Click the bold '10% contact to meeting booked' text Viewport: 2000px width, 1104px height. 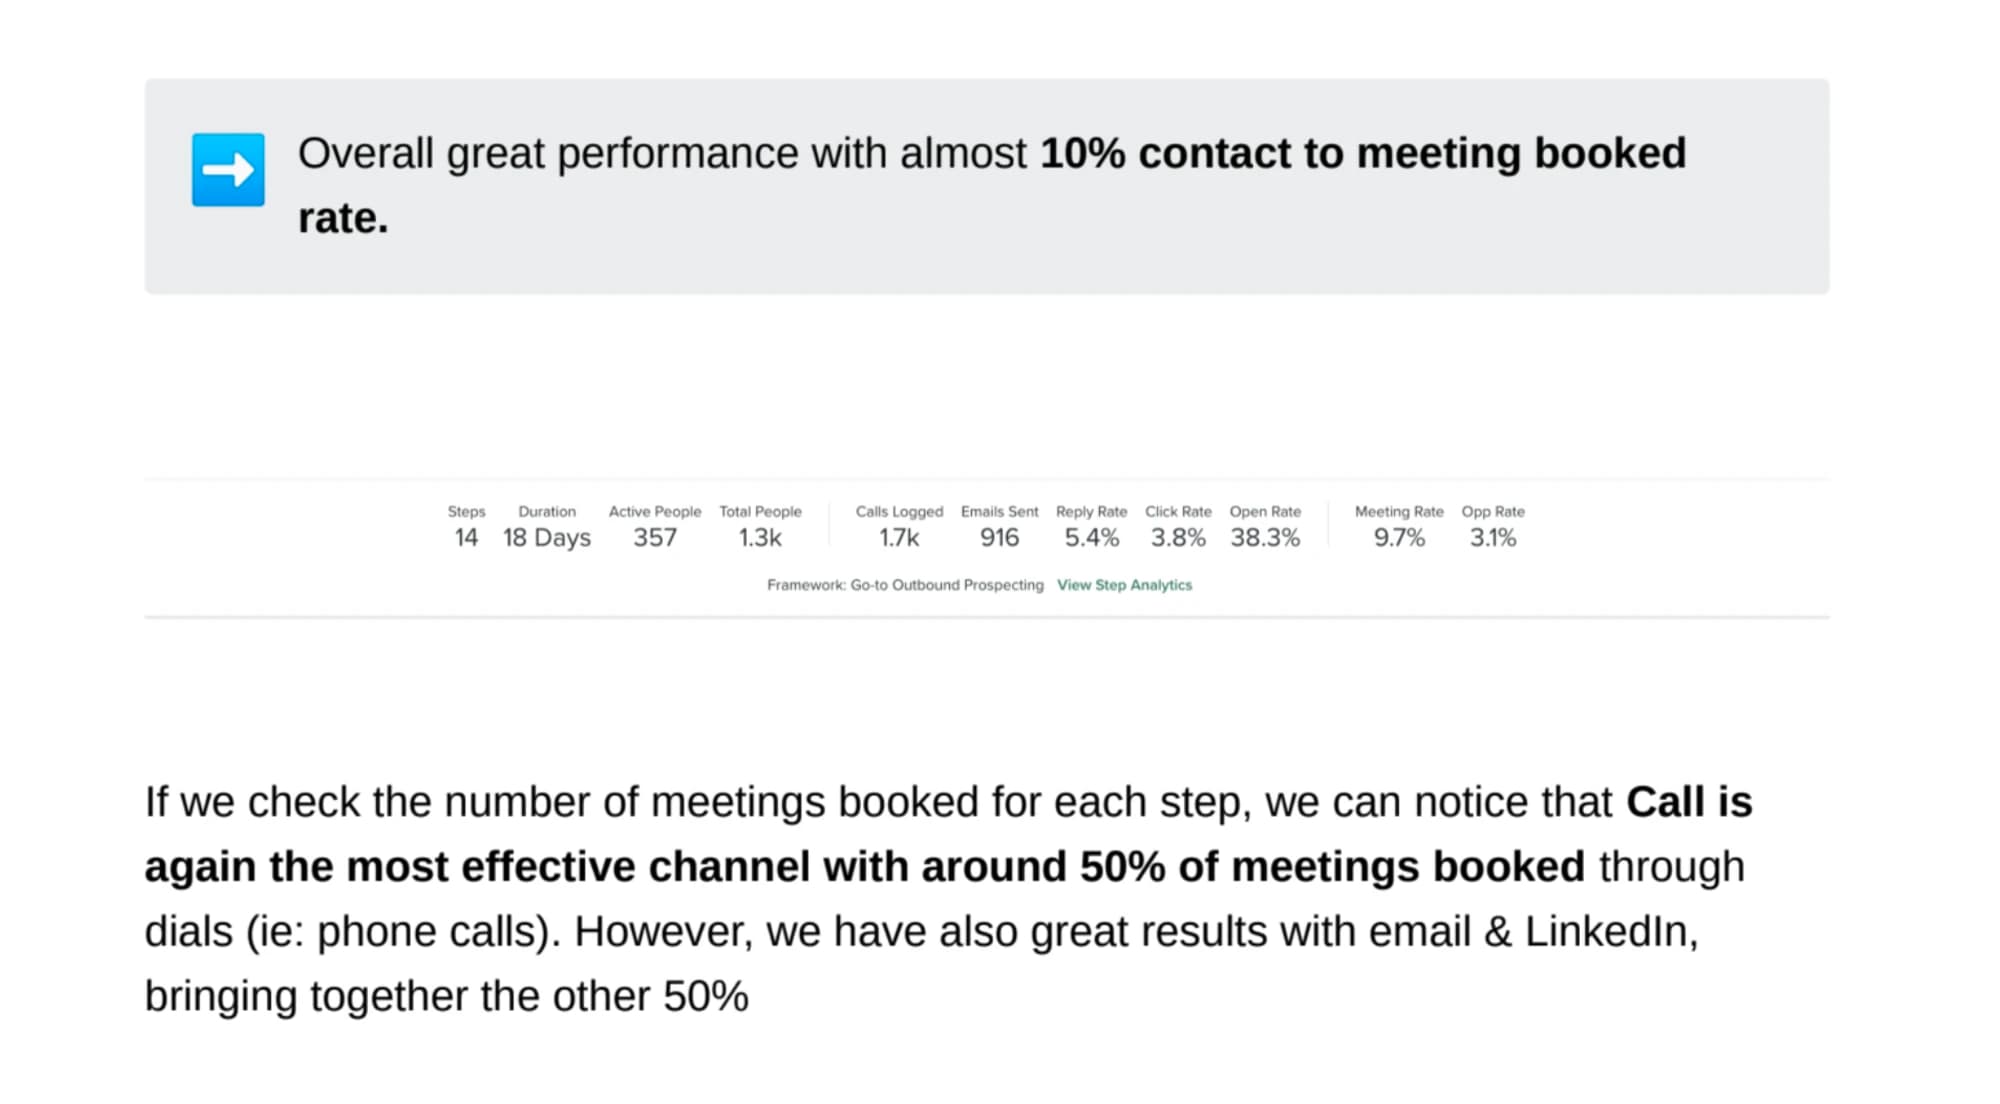pyautogui.click(x=1363, y=154)
